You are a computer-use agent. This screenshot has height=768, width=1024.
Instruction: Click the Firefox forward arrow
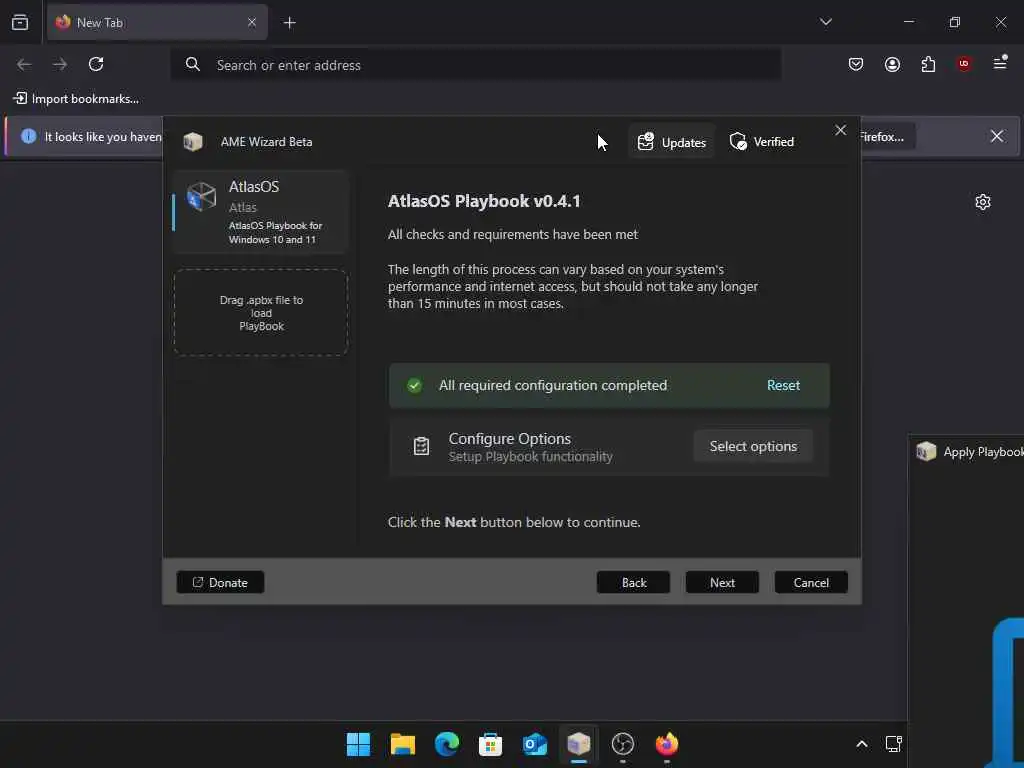60,64
